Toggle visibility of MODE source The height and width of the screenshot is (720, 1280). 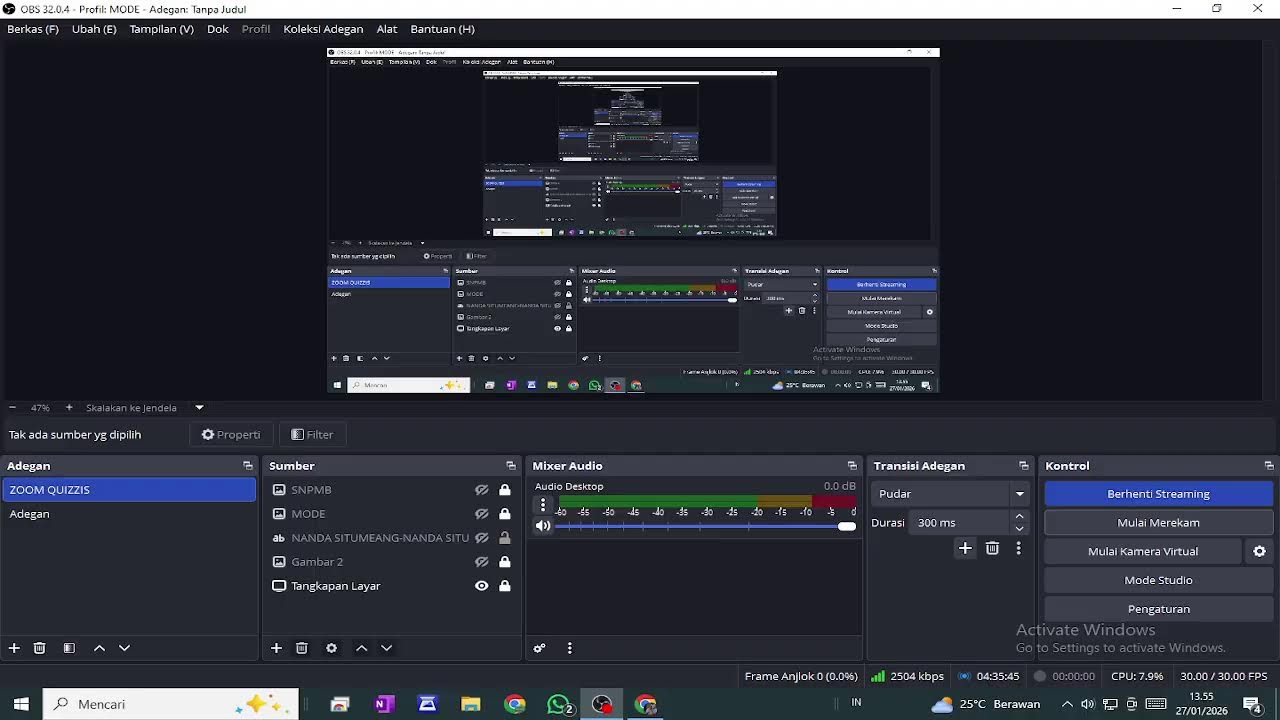coord(481,514)
